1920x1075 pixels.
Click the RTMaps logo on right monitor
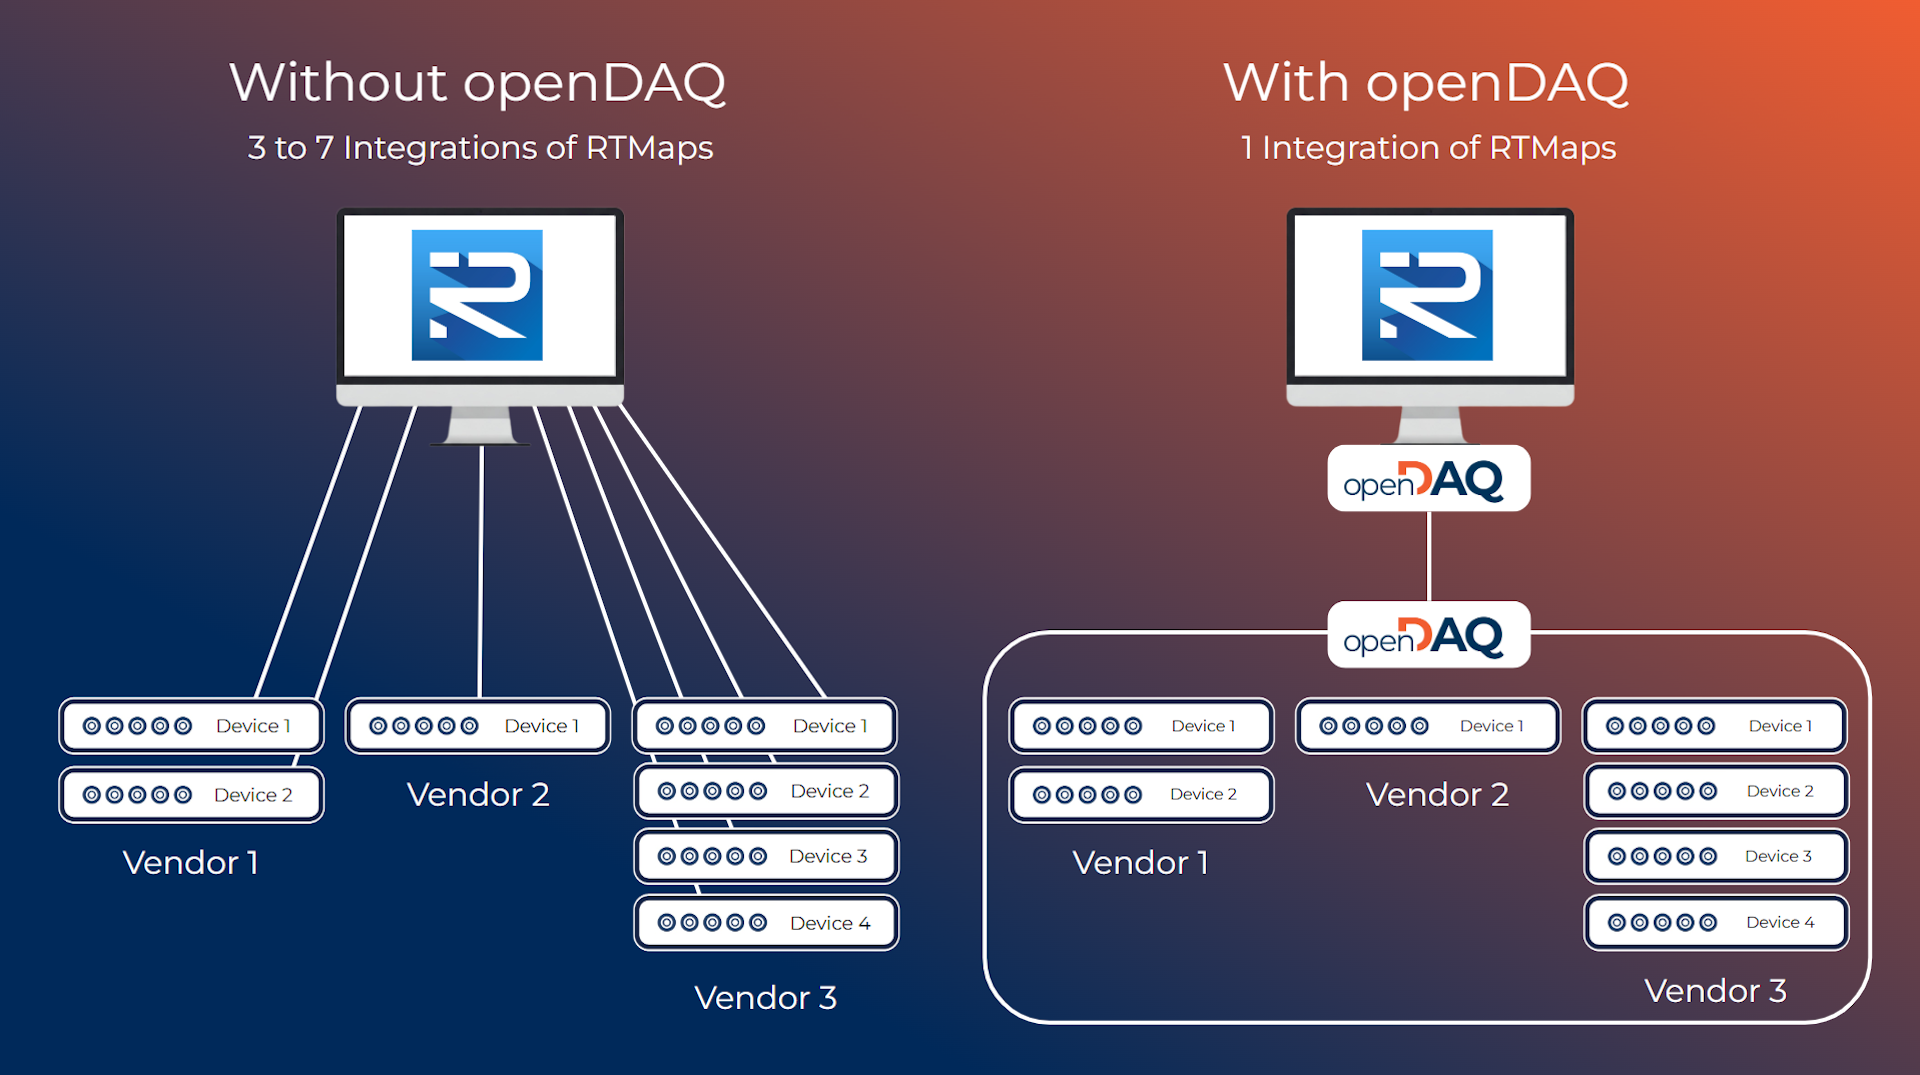click(x=1427, y=295)
